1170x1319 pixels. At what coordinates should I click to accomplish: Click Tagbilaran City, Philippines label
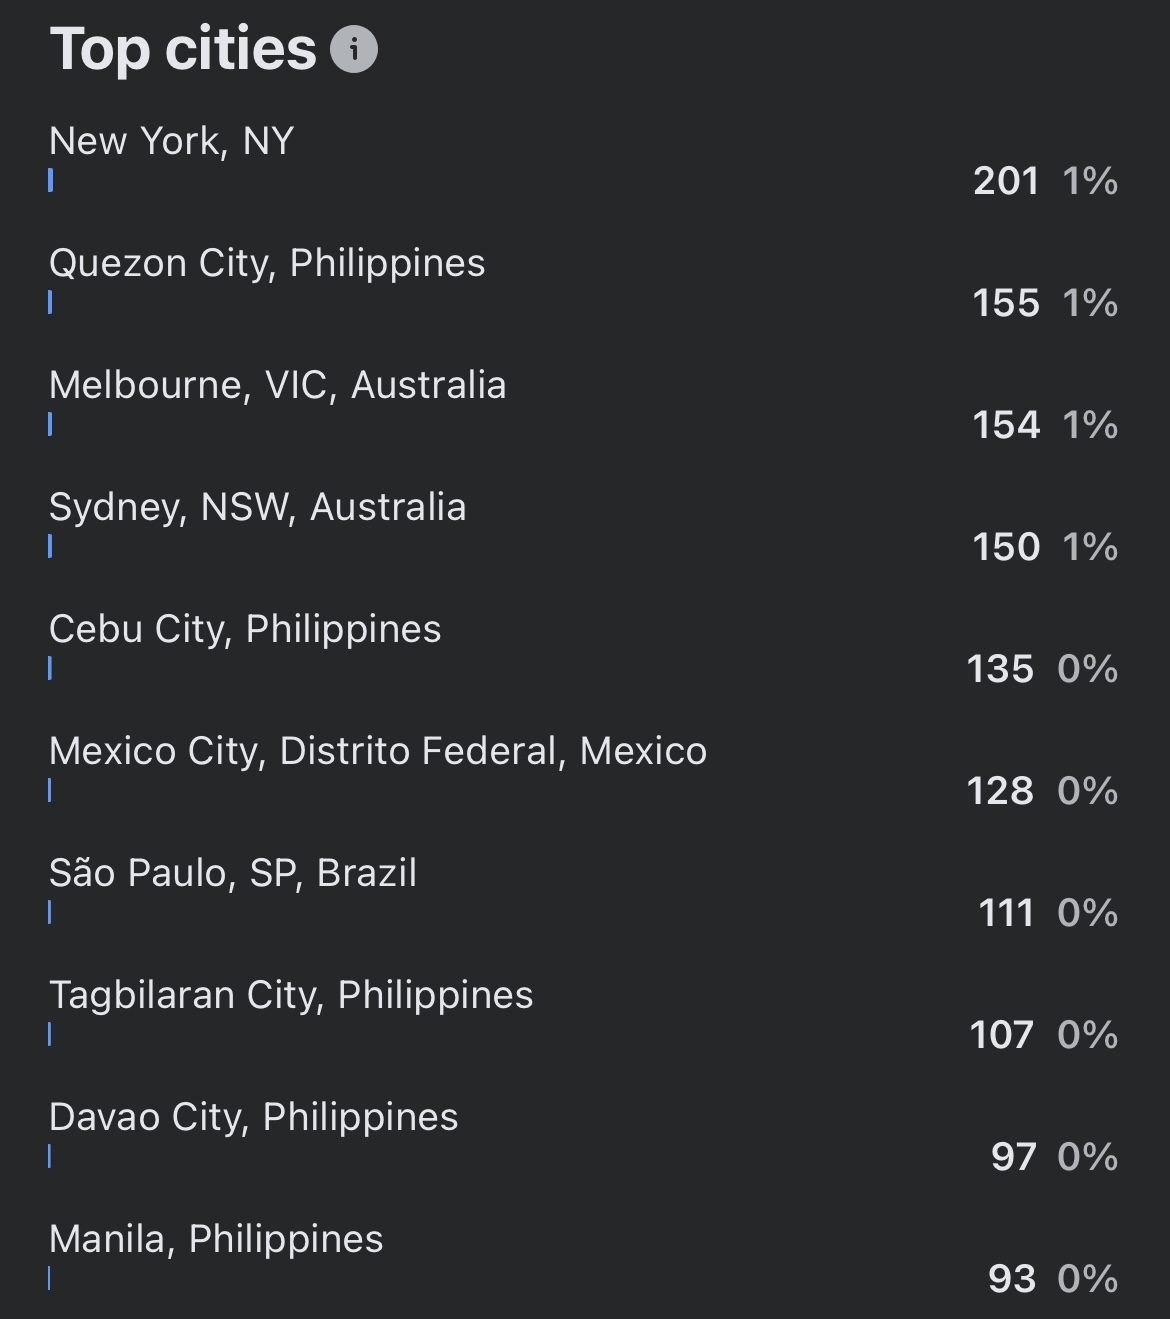point(291,995)
